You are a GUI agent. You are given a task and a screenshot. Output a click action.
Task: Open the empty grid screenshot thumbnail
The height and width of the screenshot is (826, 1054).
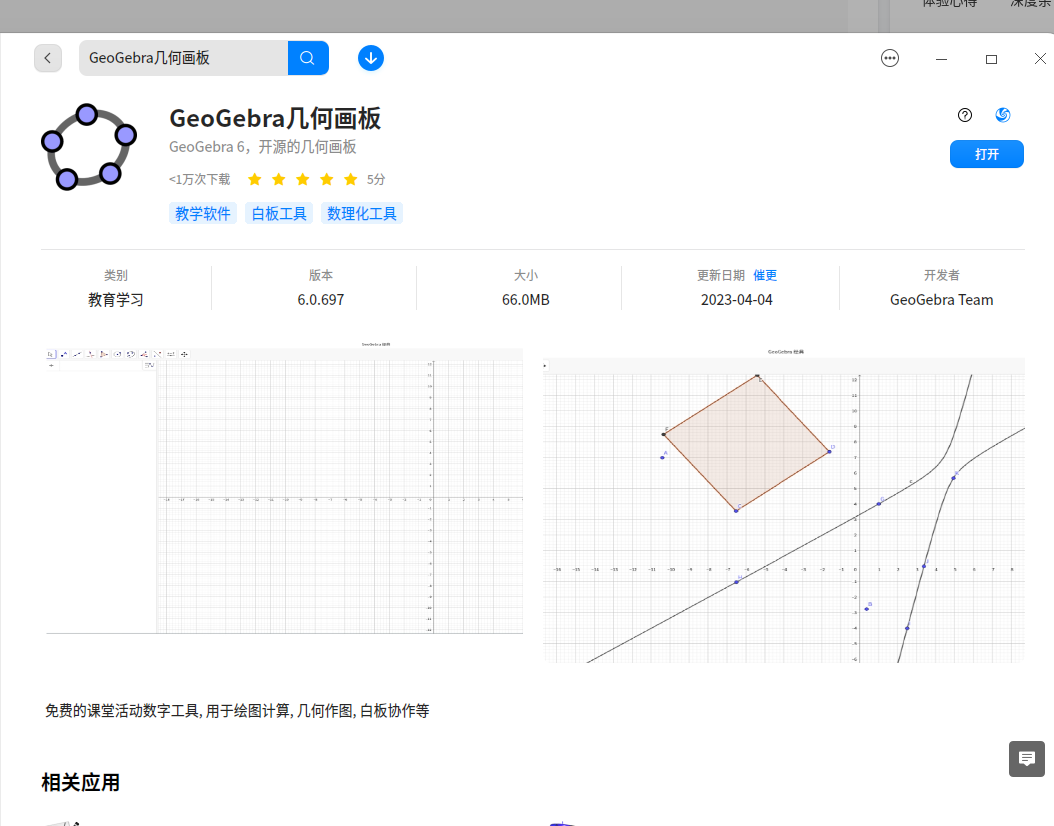pos(284,488)
